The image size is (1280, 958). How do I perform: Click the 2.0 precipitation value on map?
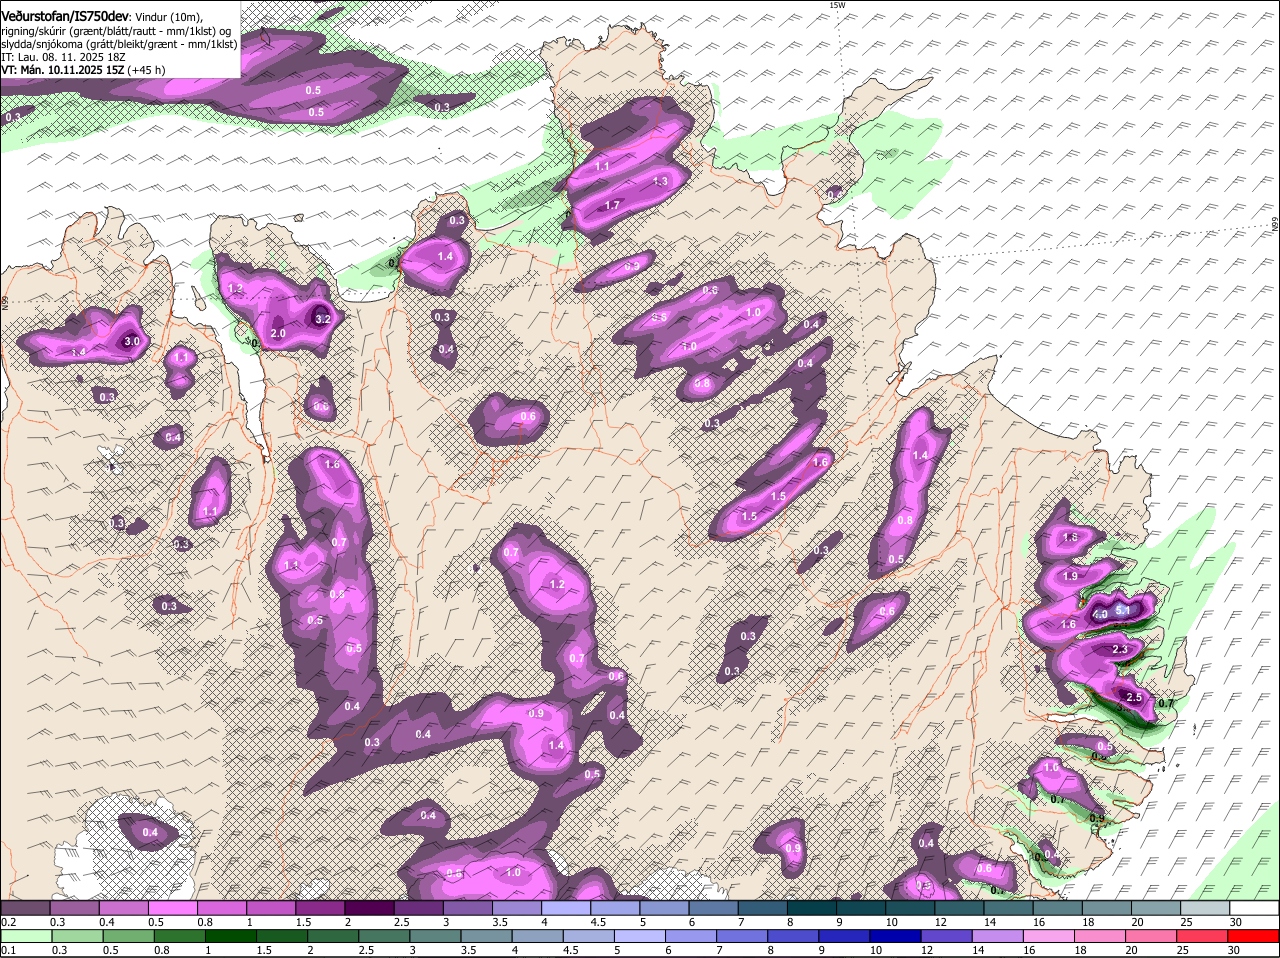[x=278, y=333]
